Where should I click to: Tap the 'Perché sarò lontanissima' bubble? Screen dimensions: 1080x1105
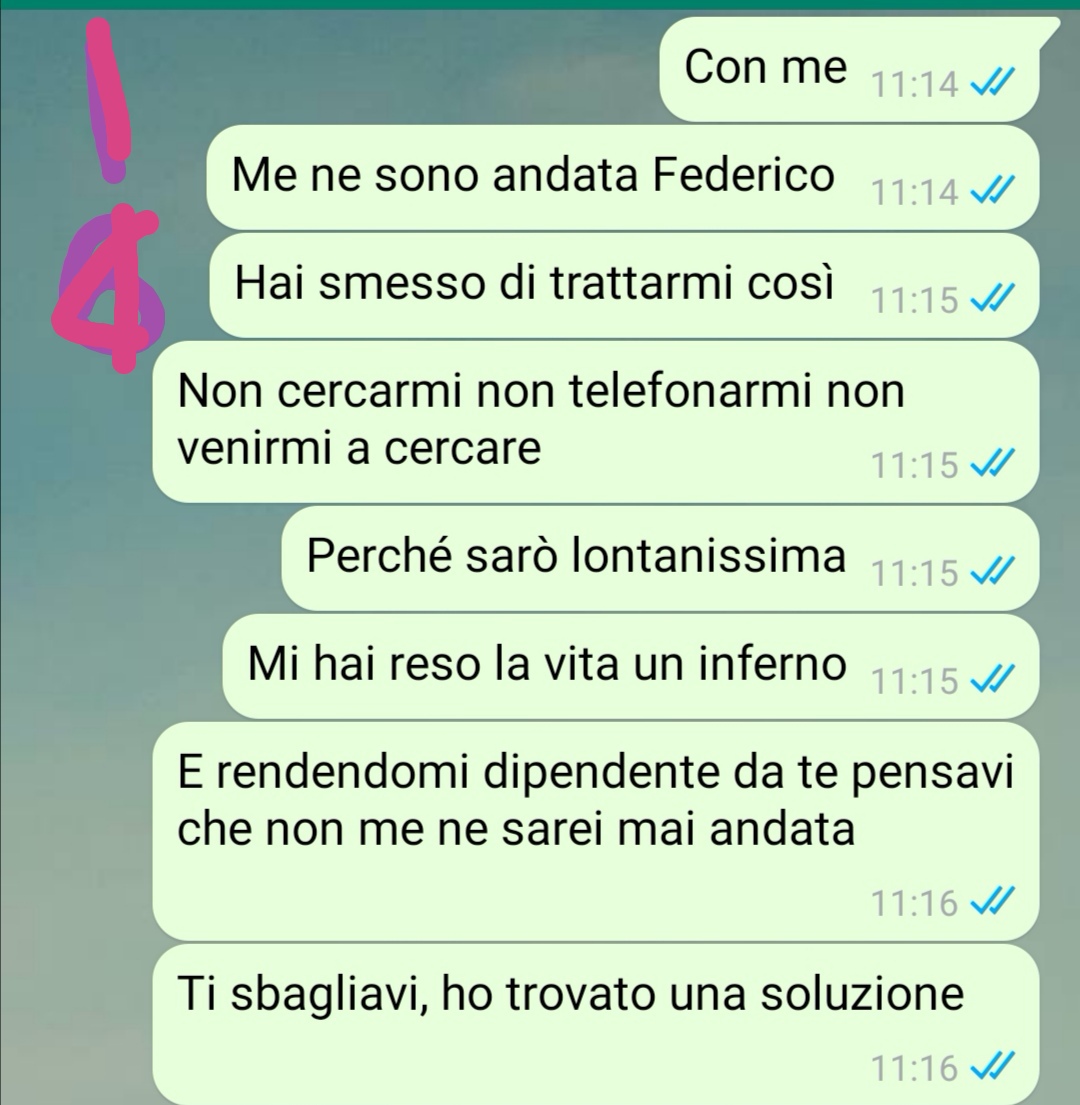(x=660, y=558)
